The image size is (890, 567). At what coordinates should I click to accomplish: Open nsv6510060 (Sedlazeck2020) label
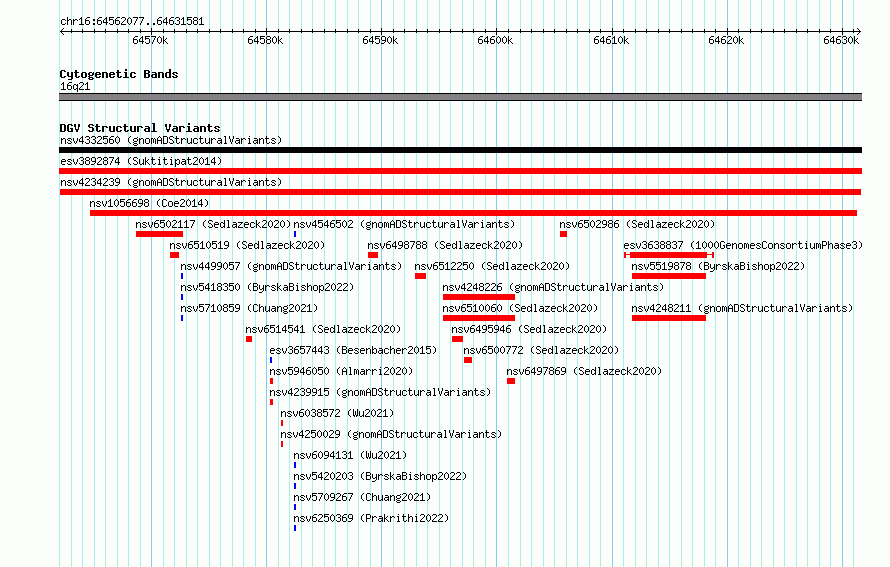(x=520, y=308)
